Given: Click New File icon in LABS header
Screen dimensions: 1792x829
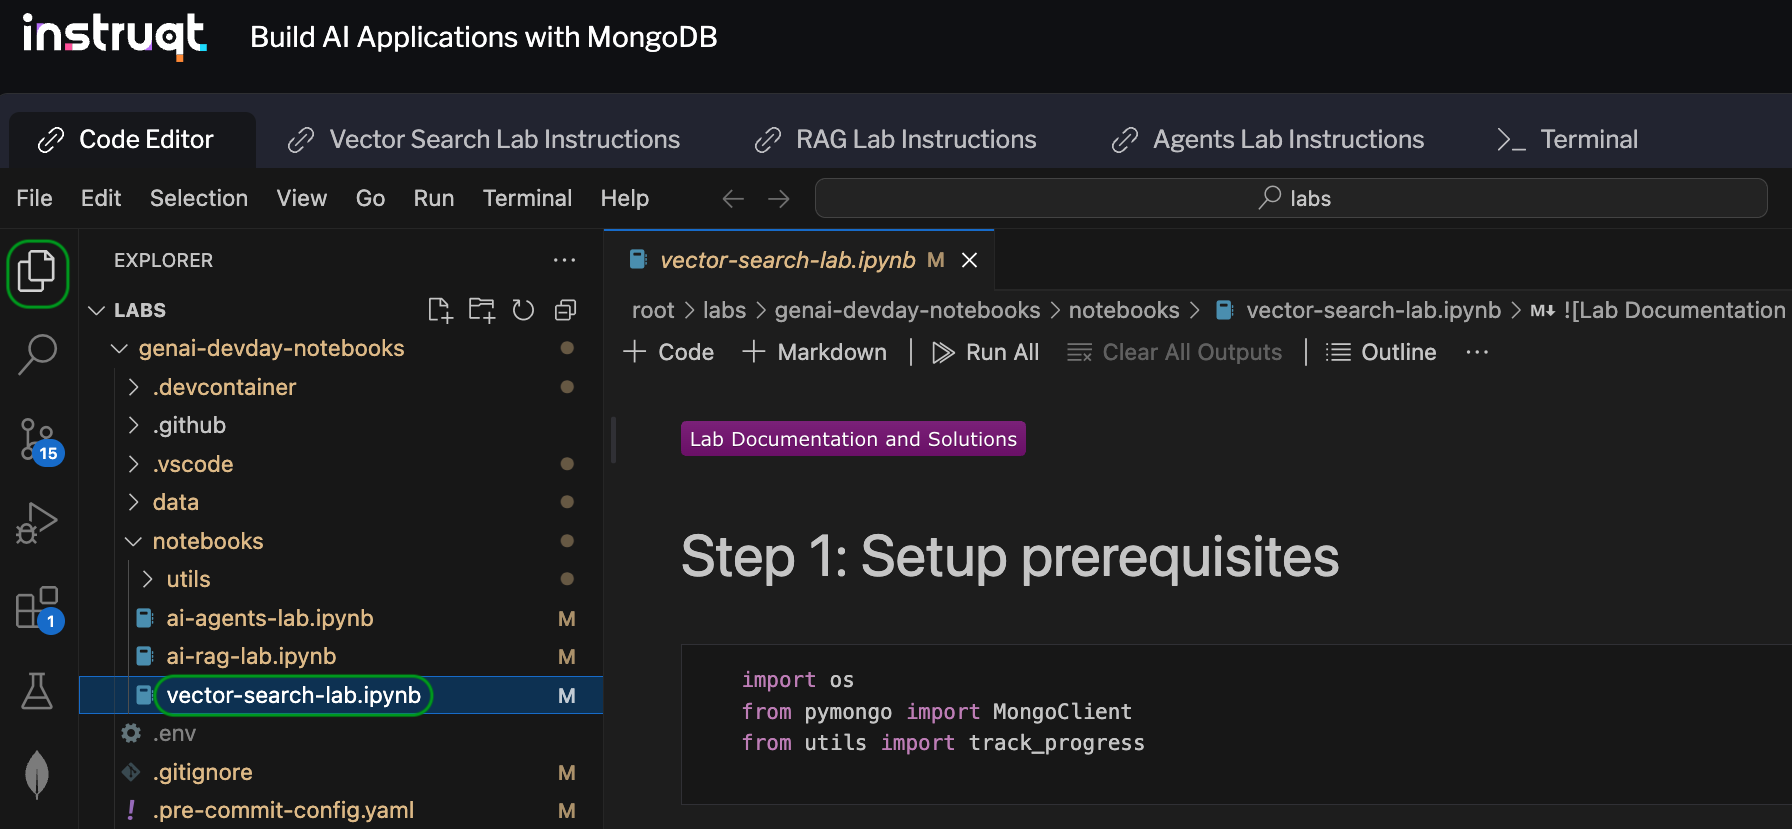Looking at the screenshot, I should [x=440, y=310].
